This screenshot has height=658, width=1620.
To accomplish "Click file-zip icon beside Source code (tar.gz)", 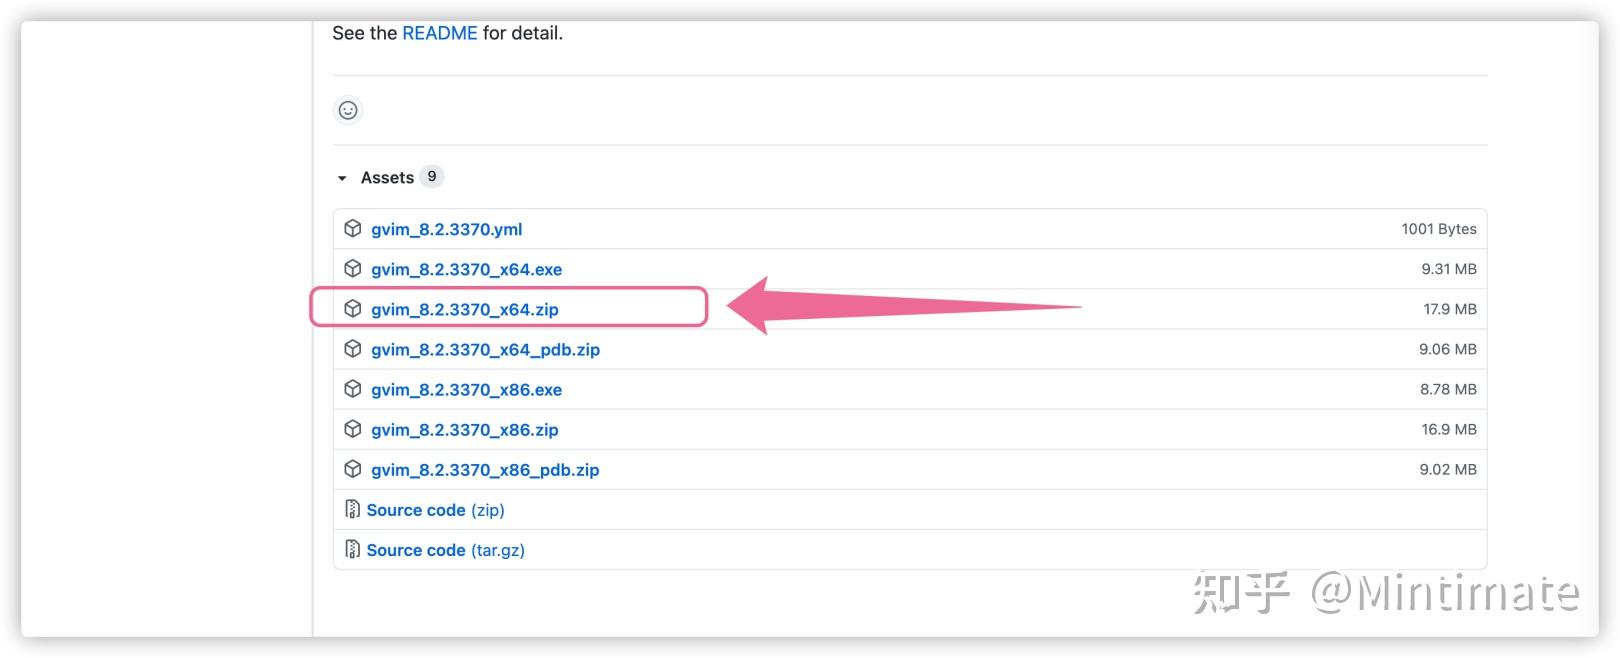I will pyautogui.click(x=352, y=549).
